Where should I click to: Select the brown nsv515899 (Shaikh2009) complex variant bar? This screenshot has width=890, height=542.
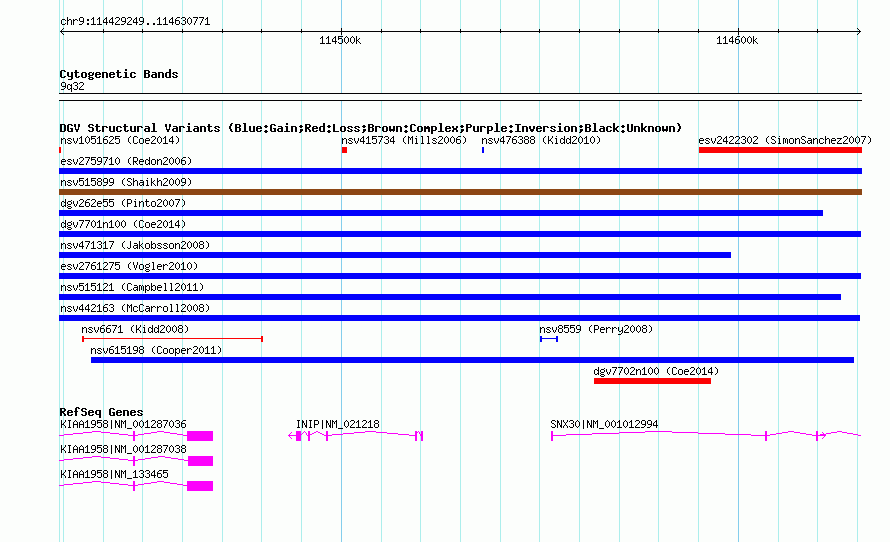pyautogui.click(x=460, y=192)
